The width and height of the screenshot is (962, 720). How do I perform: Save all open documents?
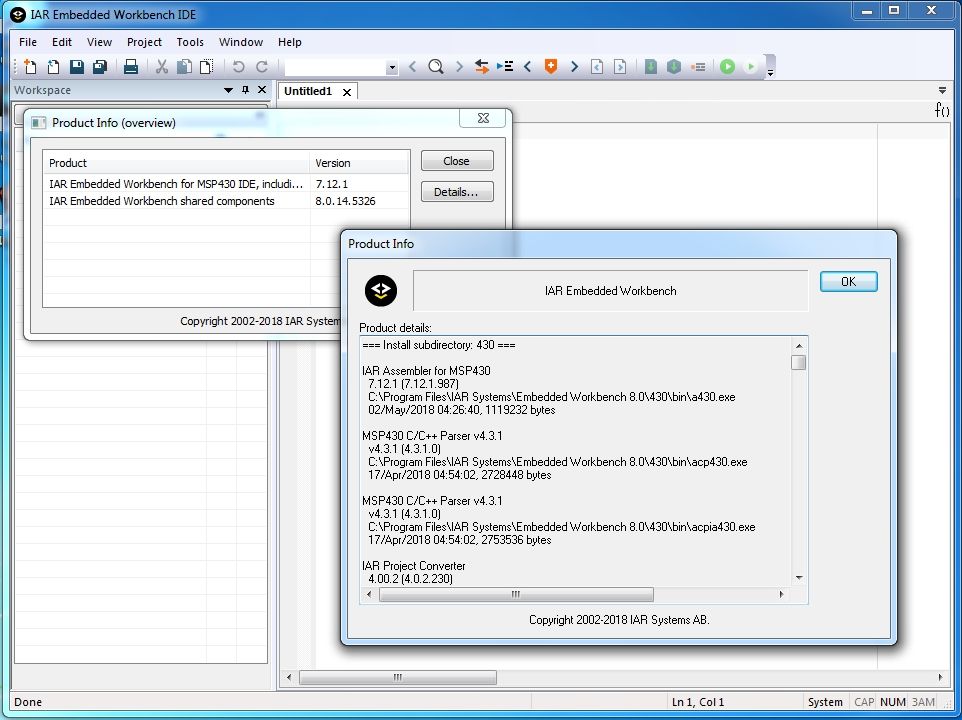pos(101,66)
